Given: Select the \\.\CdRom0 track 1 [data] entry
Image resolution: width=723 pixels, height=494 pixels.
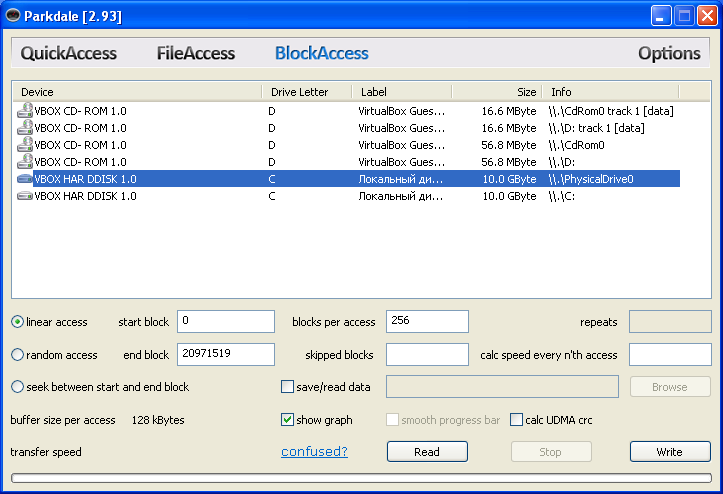Looking at the screenshot, I should [x=611, y=111].
